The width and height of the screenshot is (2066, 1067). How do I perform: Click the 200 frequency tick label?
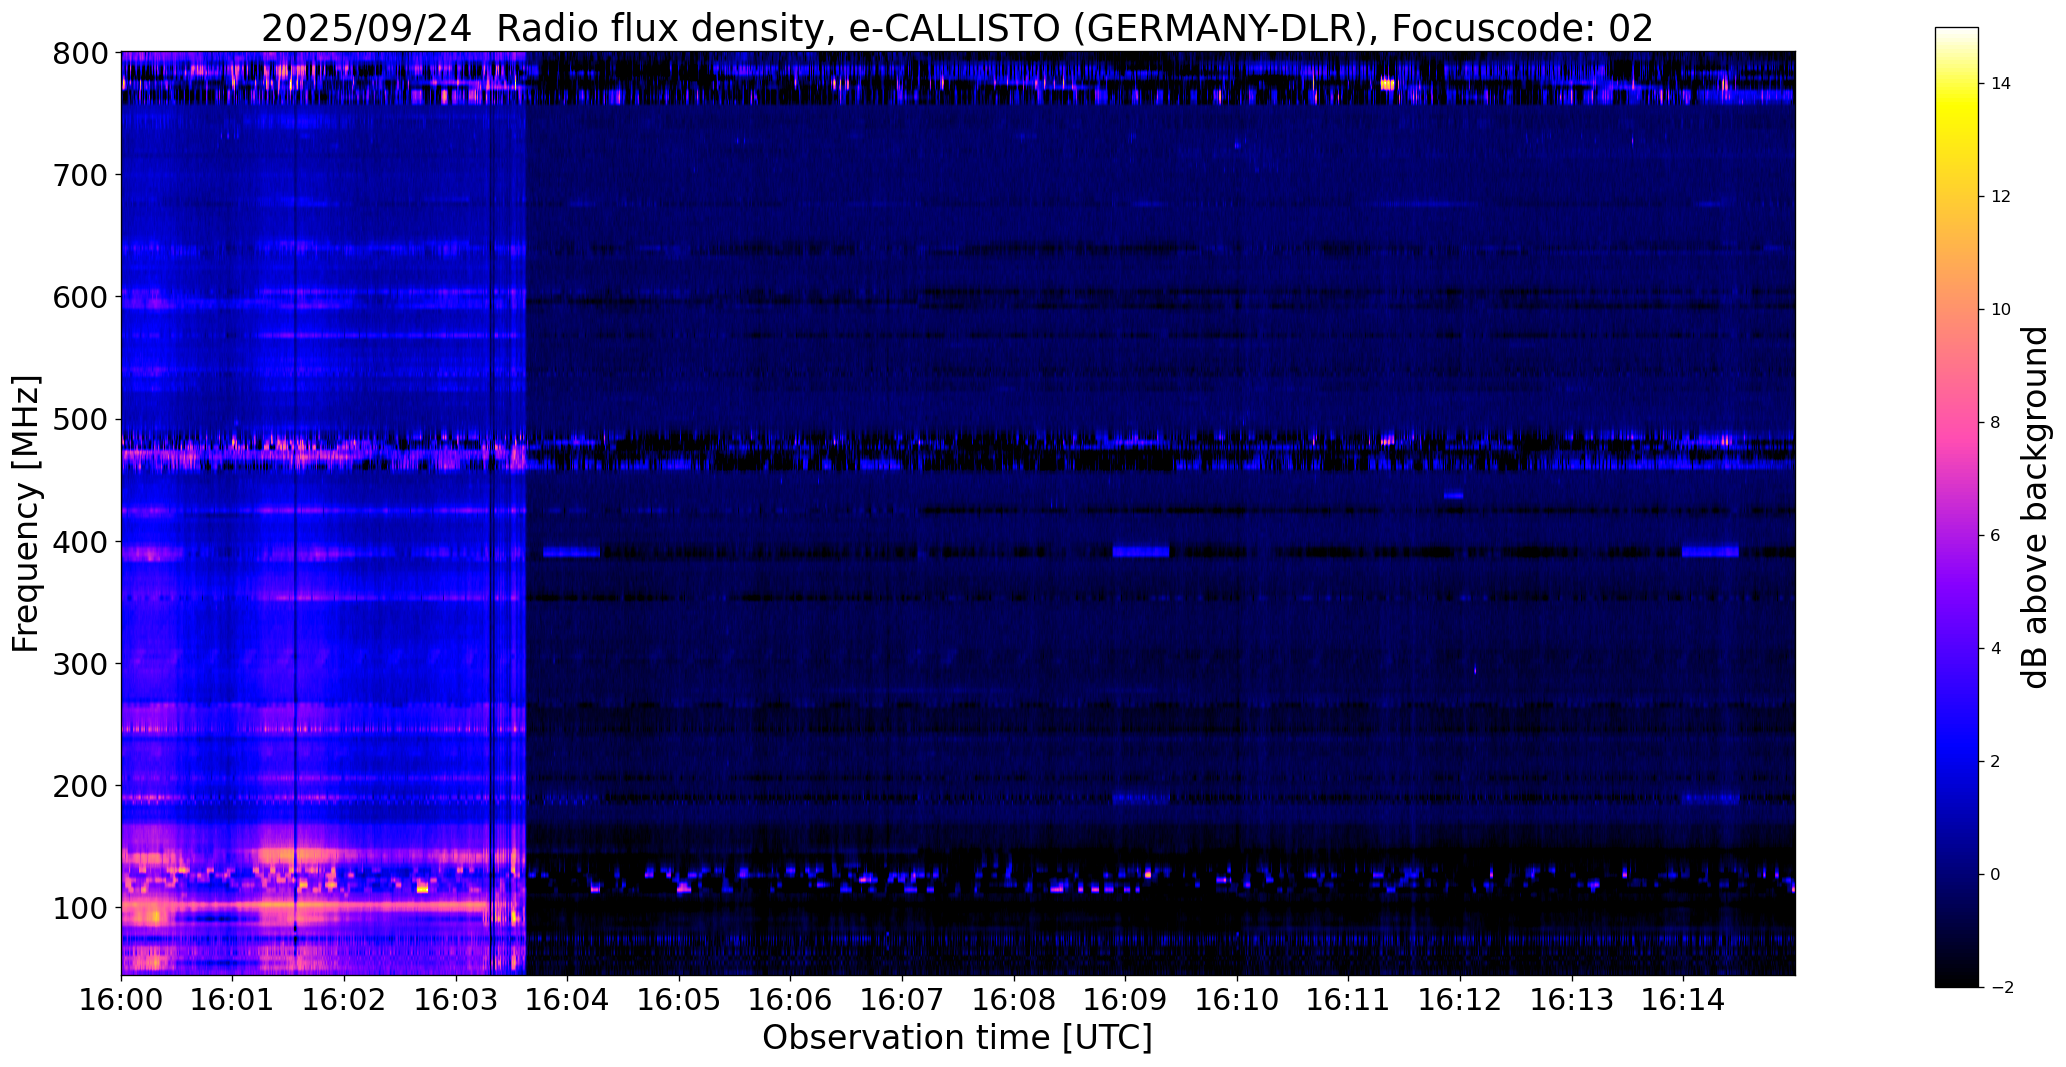[78, 786]
